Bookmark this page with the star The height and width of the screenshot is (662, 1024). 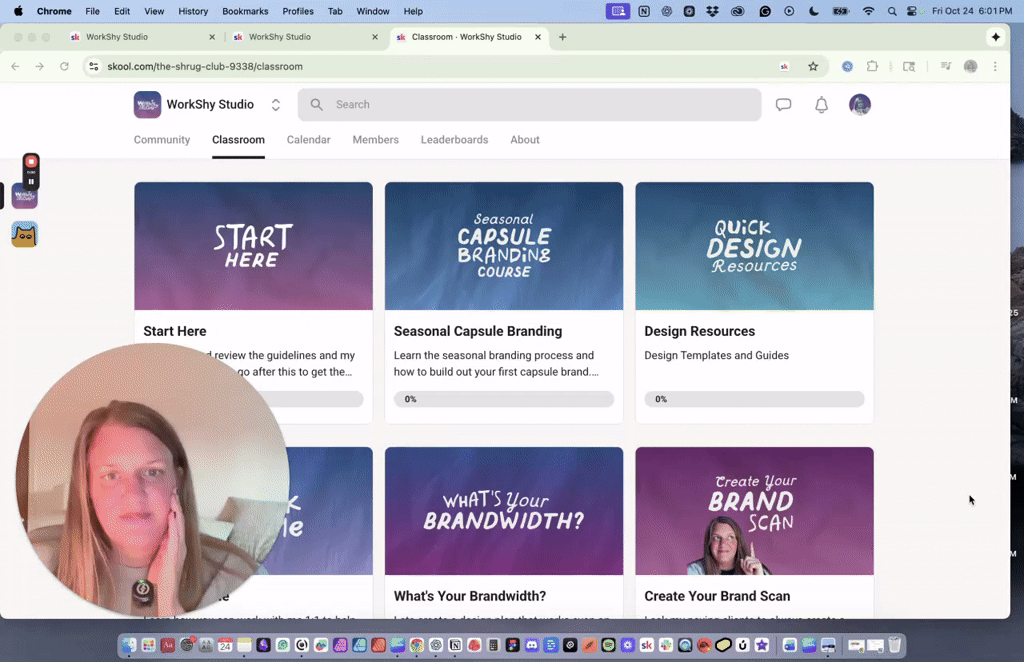click(x=813, y=67)
